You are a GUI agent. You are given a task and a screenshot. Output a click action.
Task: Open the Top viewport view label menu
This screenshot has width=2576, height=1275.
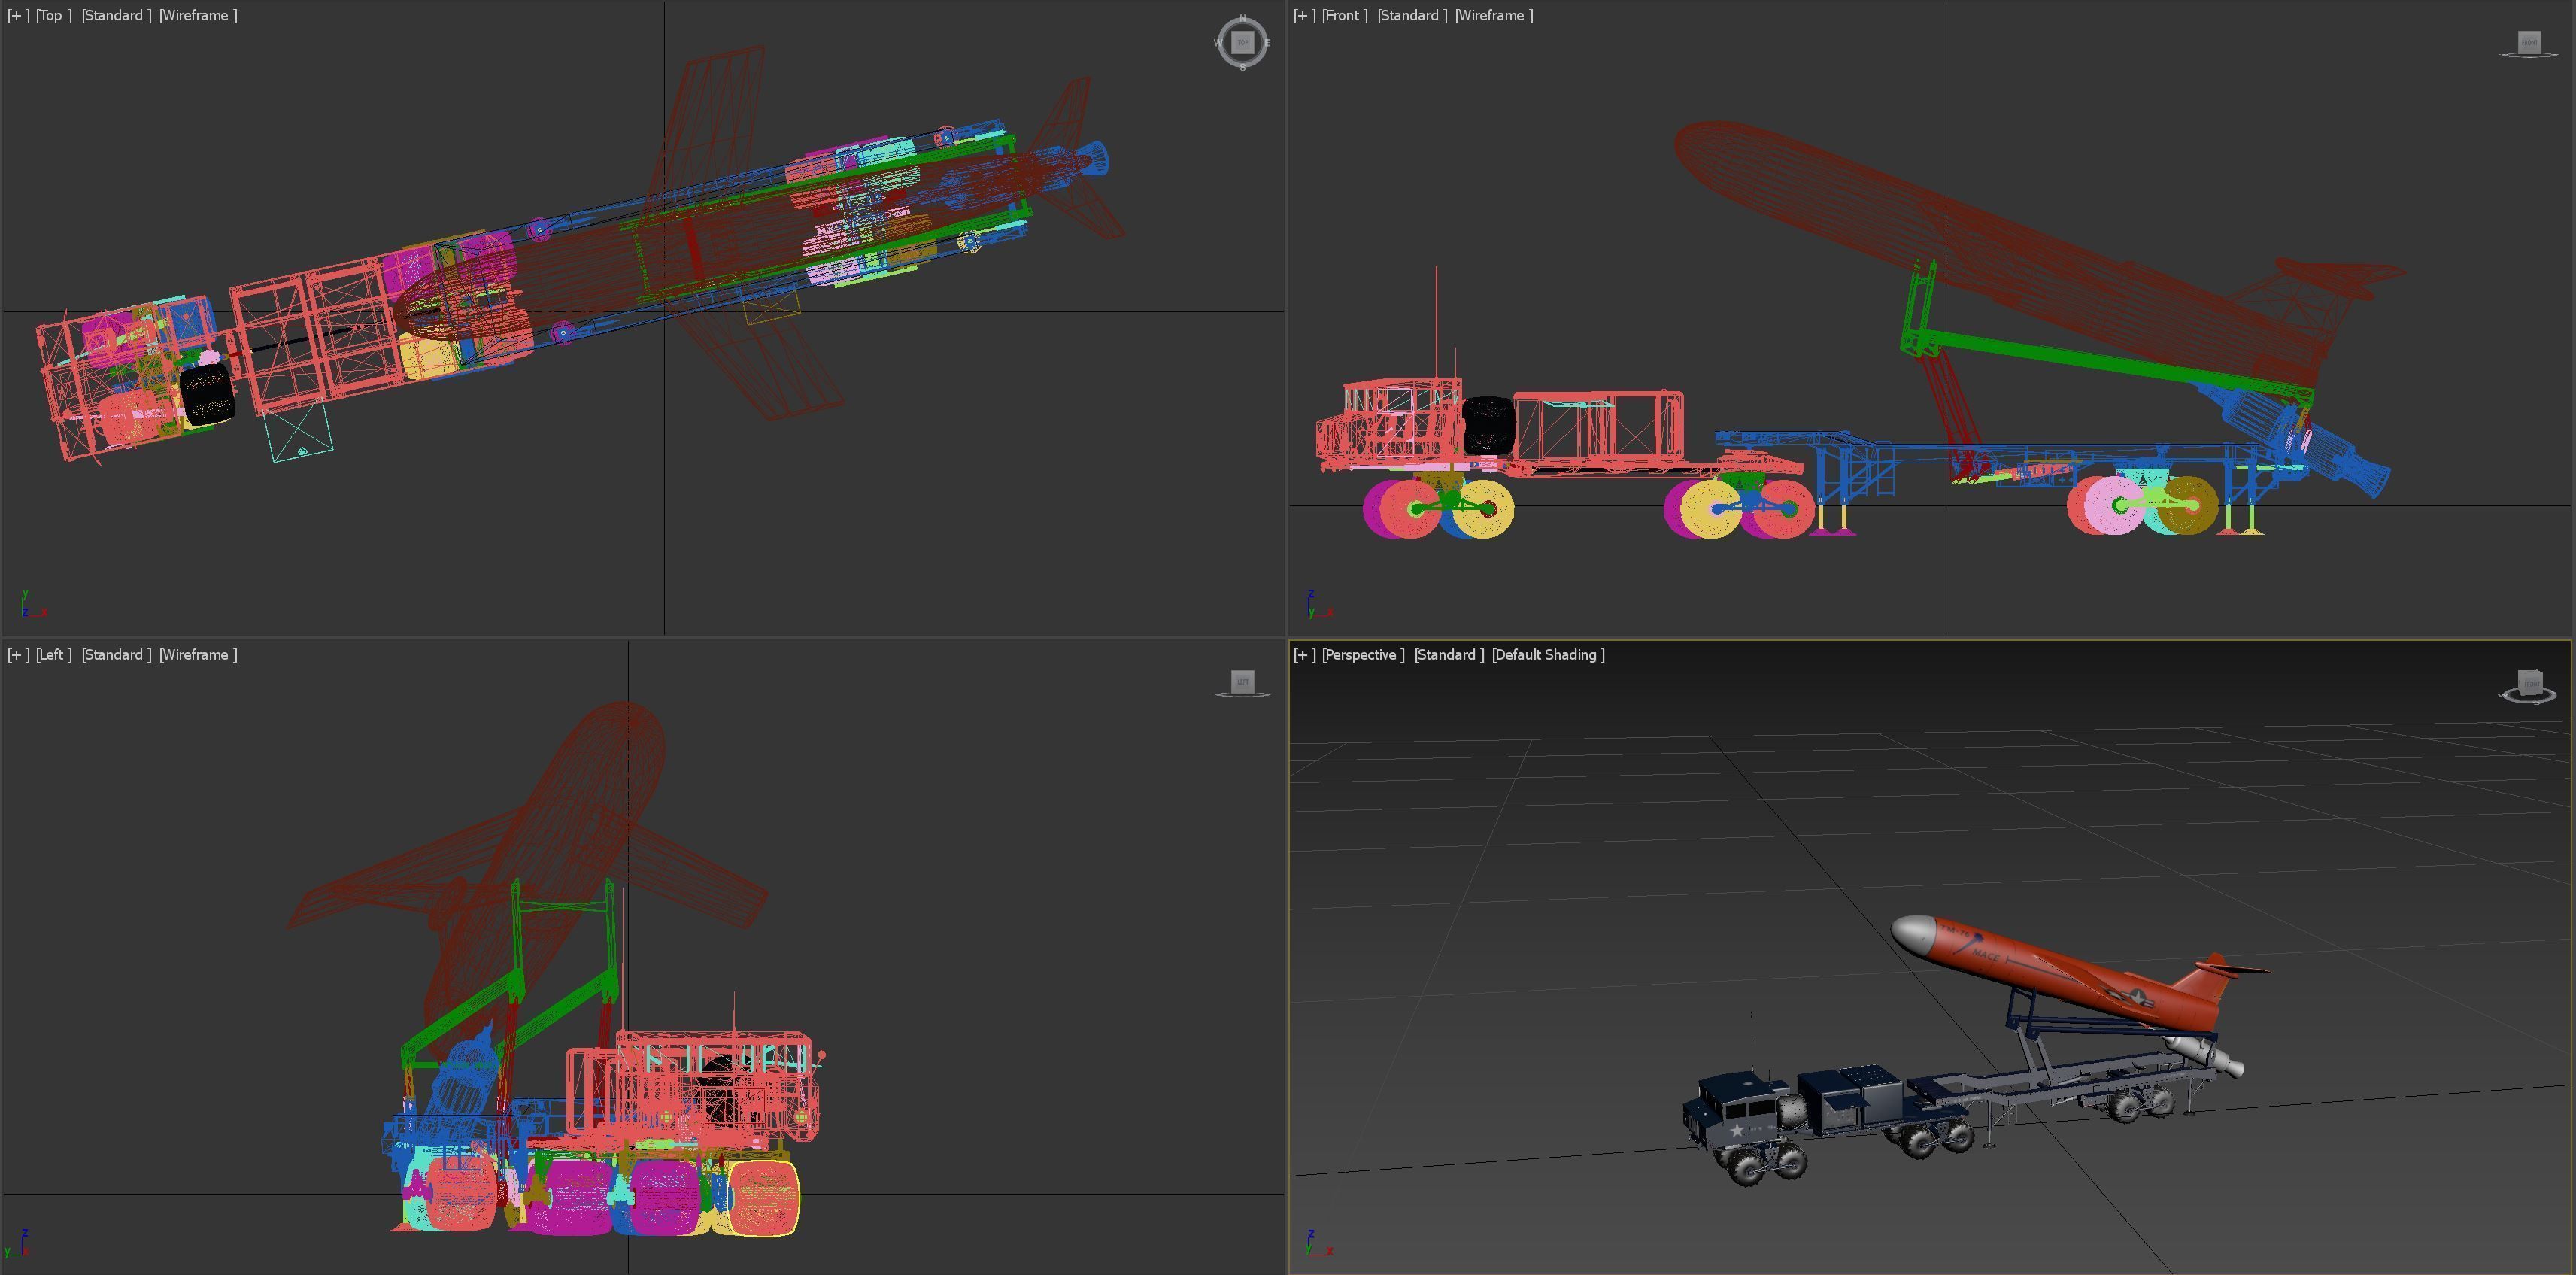point(54,15)
